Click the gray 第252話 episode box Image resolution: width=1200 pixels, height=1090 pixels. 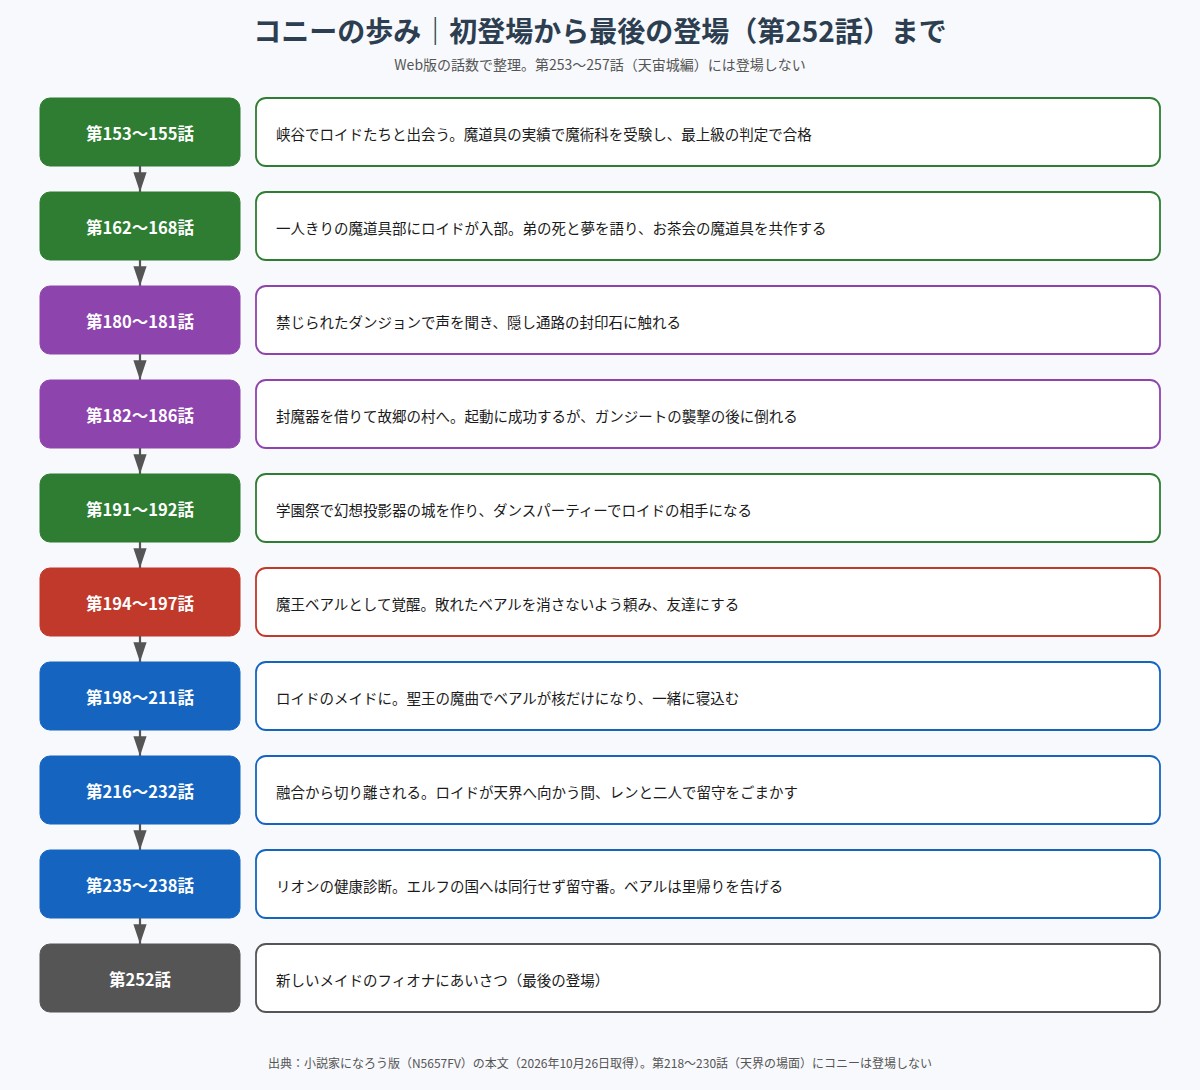click(140, 978)
